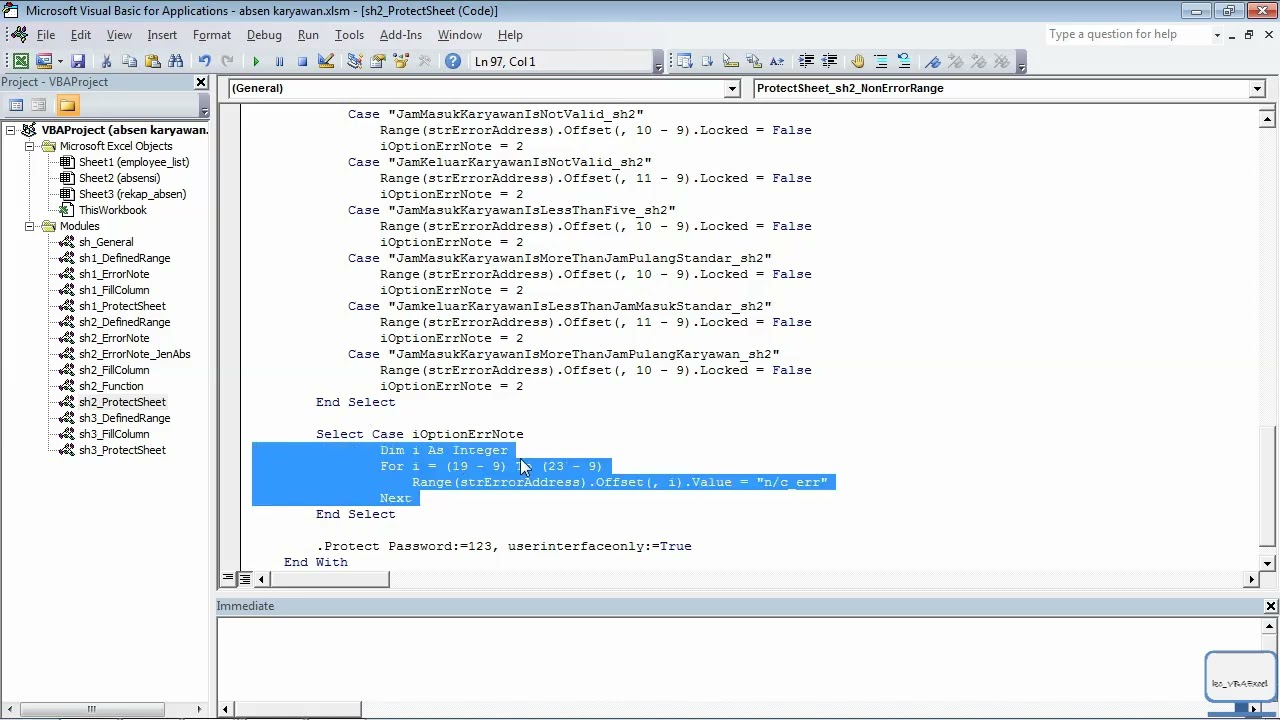Switch to Procedure View at code bottom
Image resolution: width=1280 pixels, height=720 pixels.
tap(229, 578)
